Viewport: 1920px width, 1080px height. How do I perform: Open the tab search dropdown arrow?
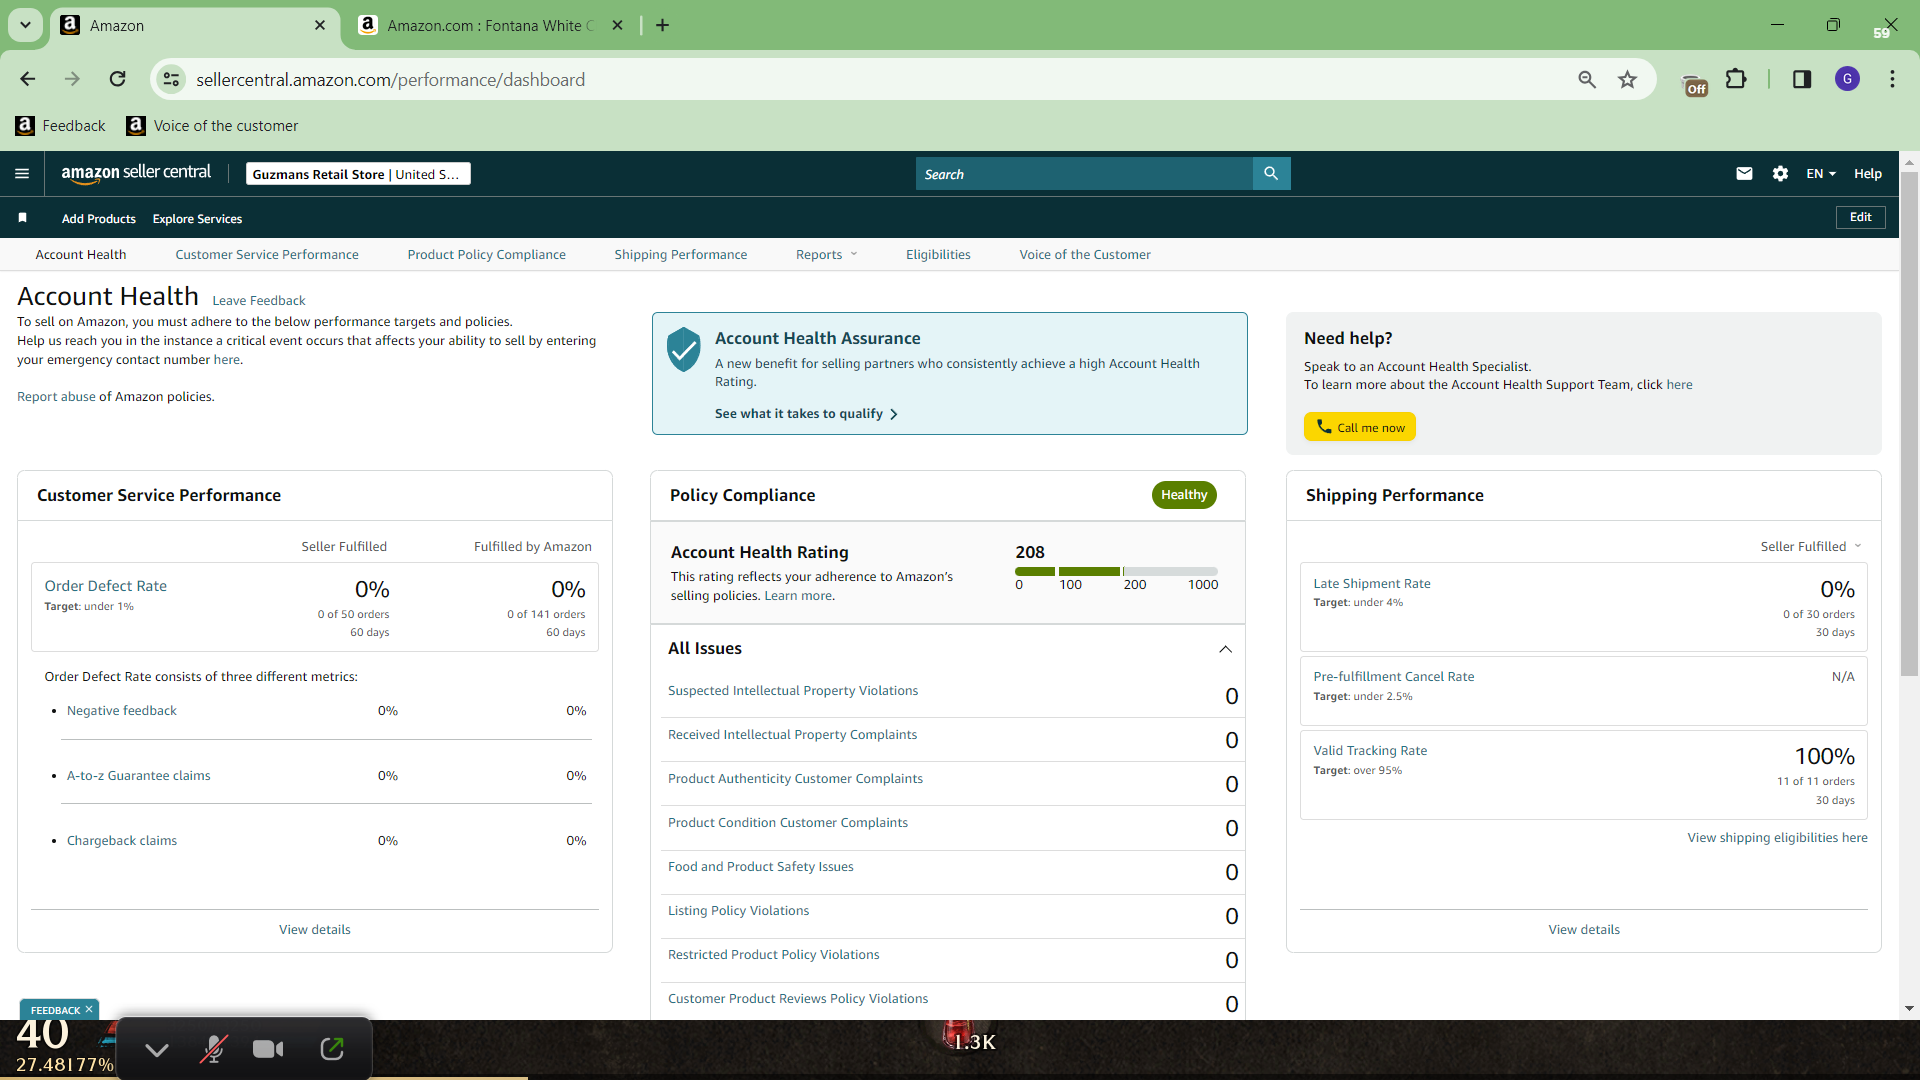click(25, 25)
